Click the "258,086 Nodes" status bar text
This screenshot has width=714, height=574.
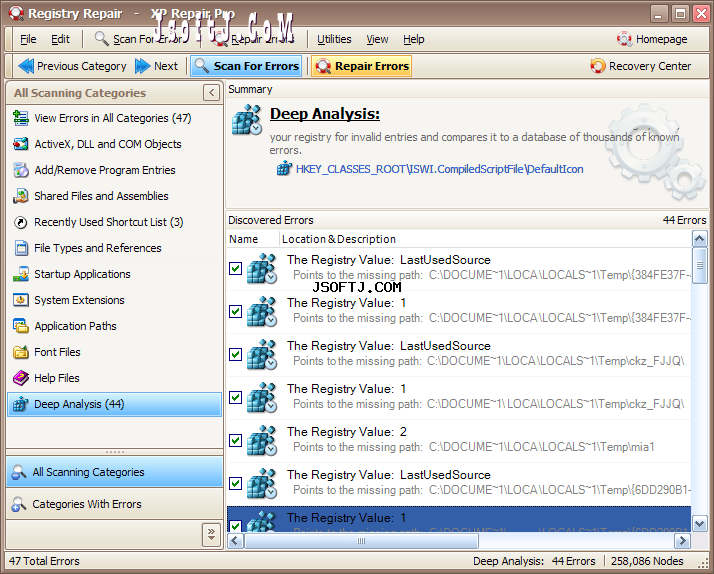(647, 561)
